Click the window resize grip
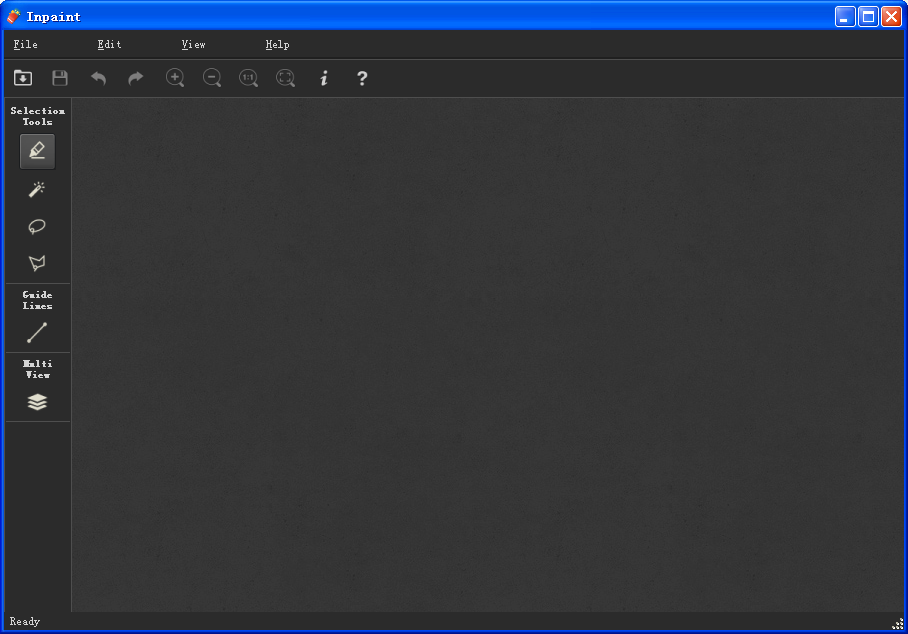 (898, 624)
